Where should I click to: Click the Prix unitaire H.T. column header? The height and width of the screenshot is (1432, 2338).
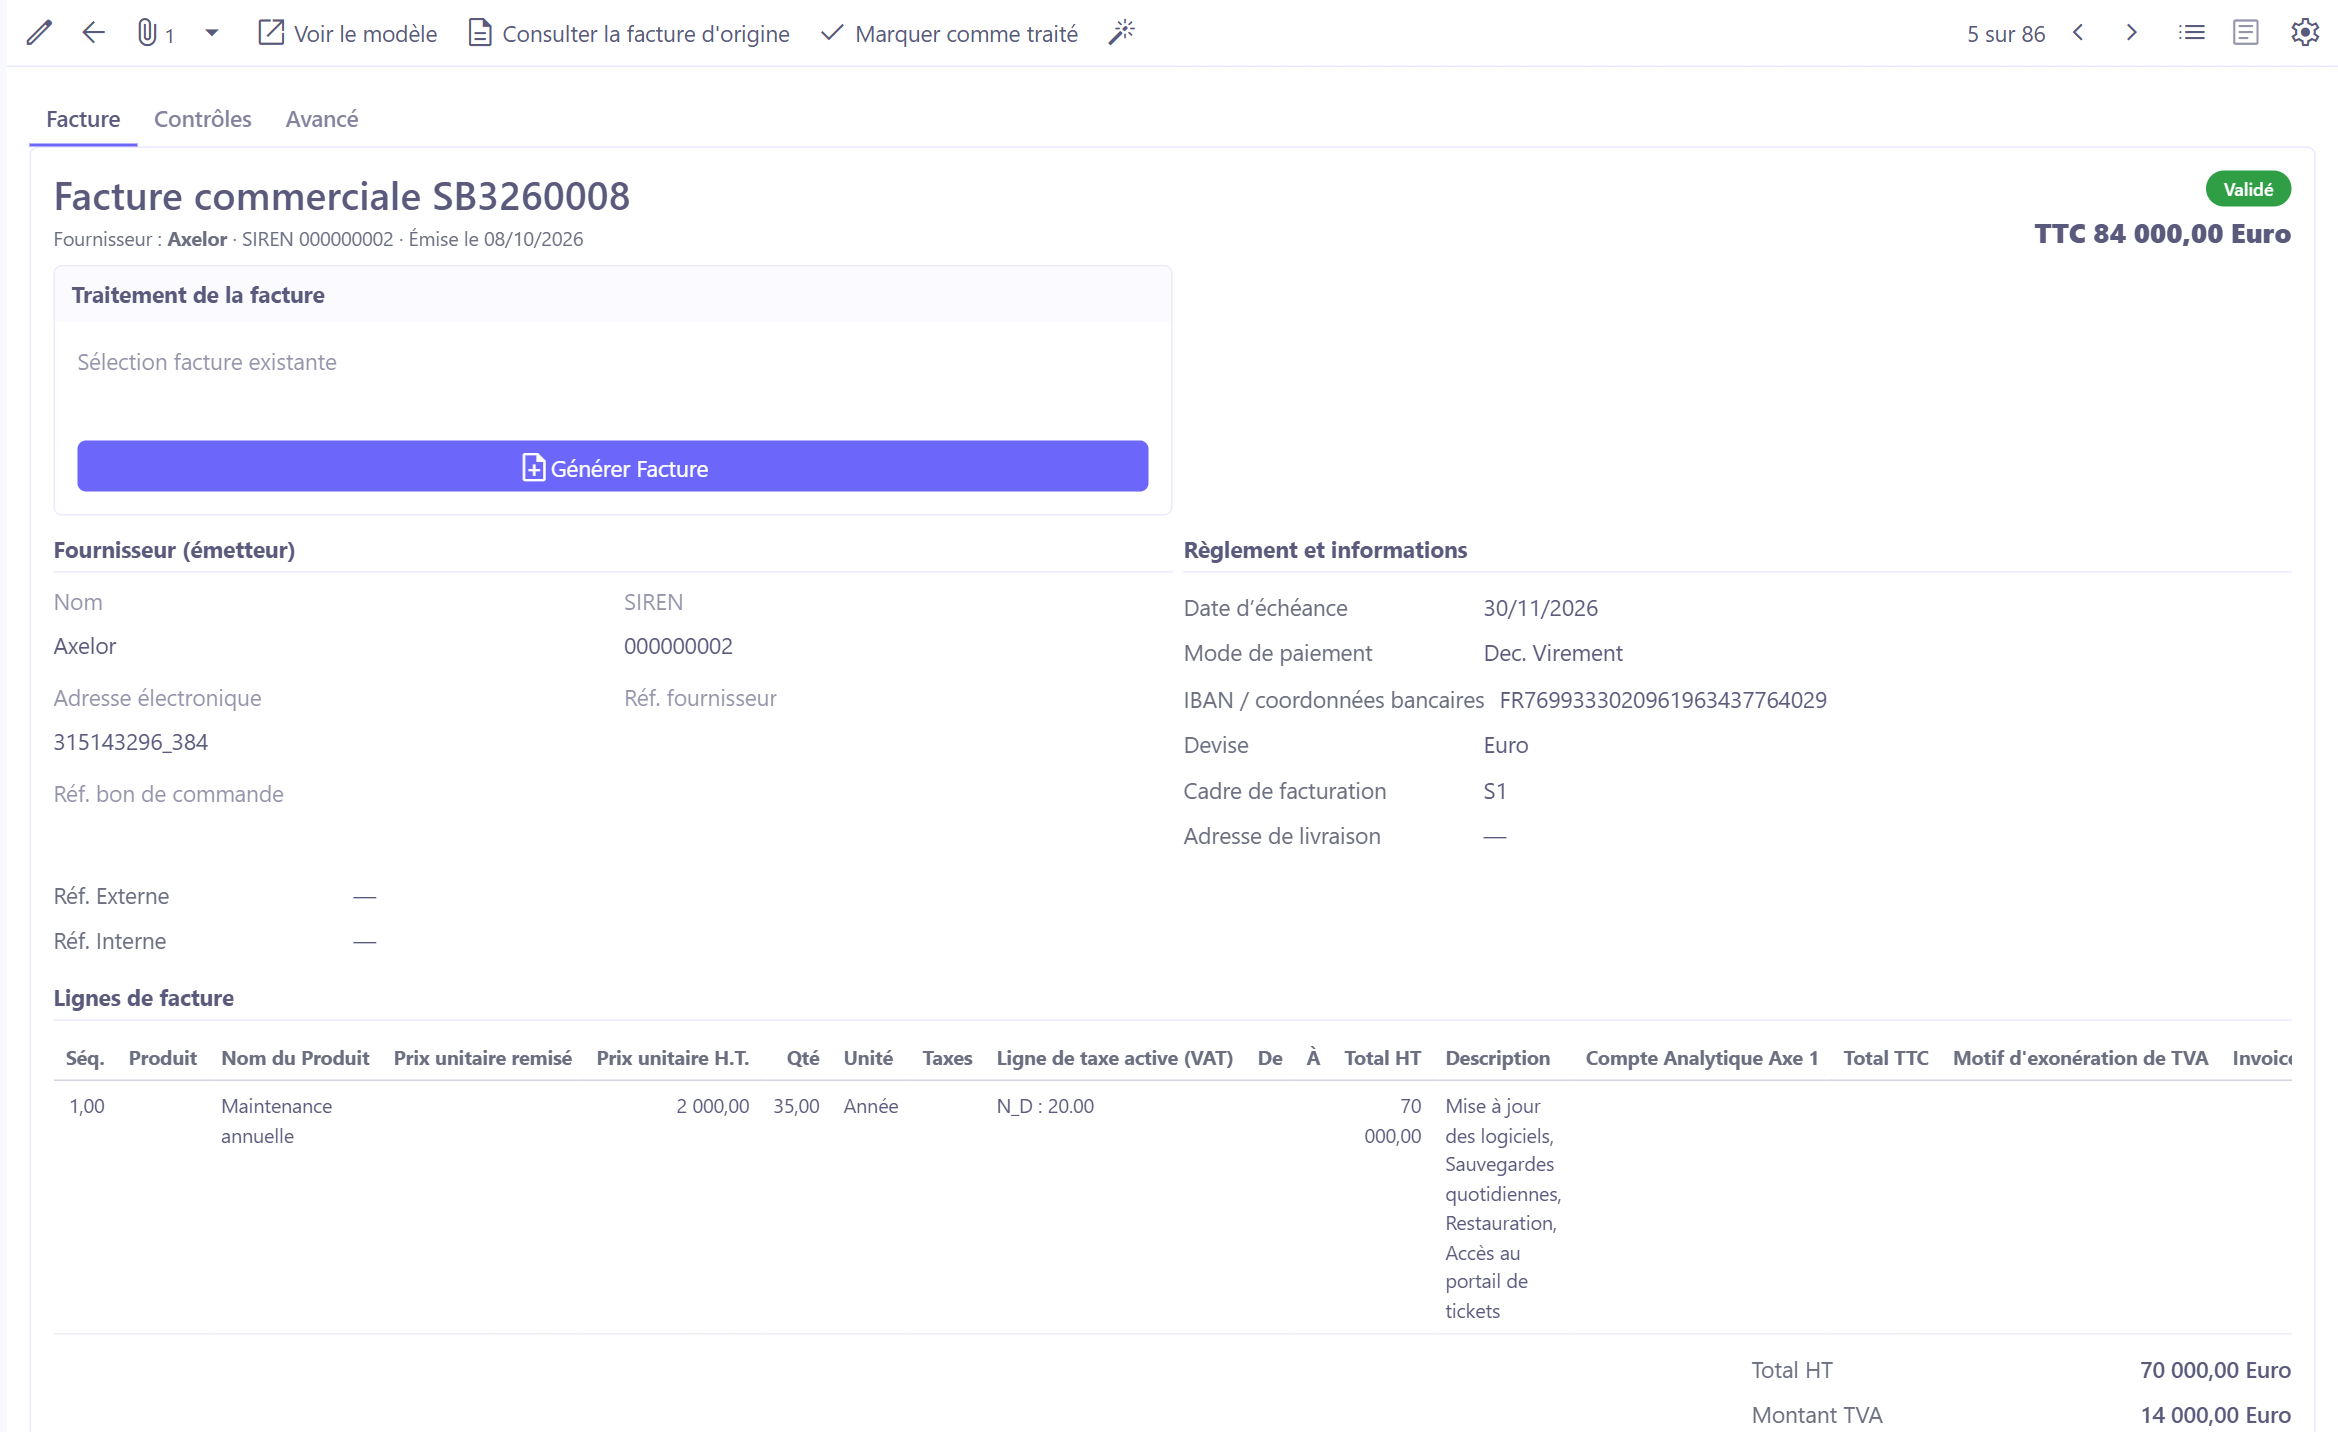pyautogui.click(x=673, y=1058)
